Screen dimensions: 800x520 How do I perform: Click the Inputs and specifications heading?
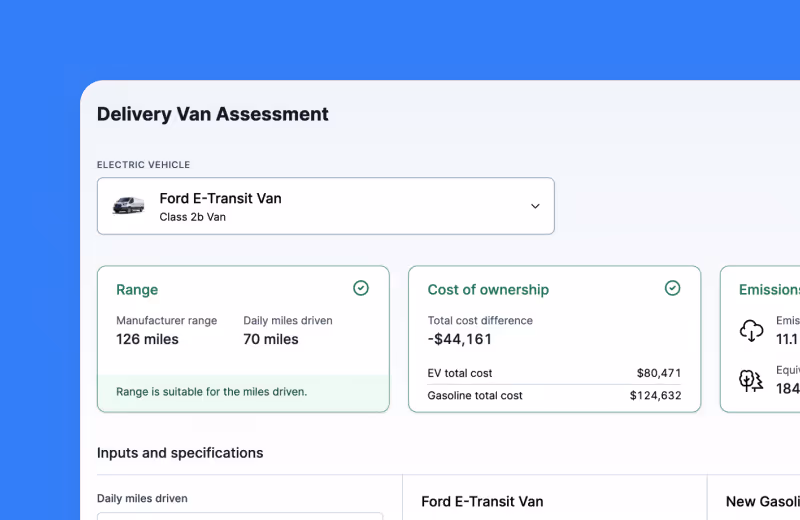(180, 453)
